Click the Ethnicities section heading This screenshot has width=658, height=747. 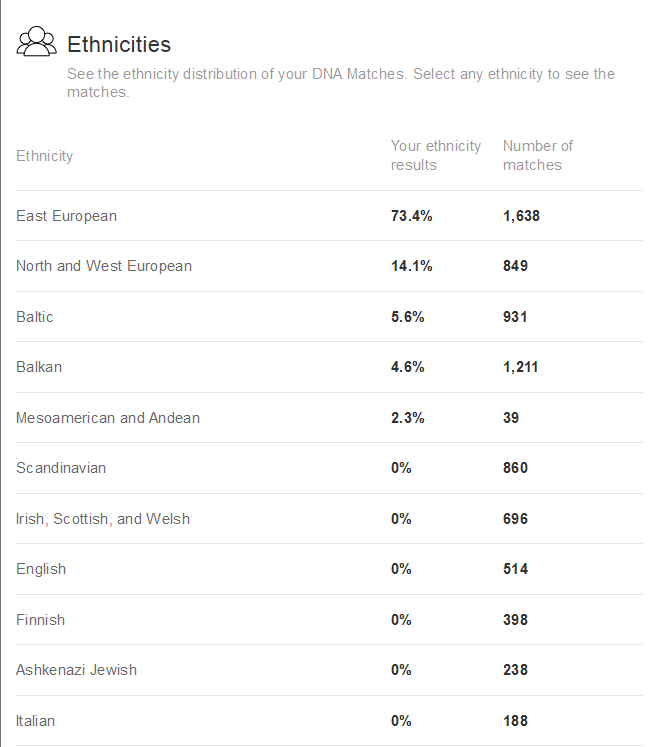pos(118,44)
